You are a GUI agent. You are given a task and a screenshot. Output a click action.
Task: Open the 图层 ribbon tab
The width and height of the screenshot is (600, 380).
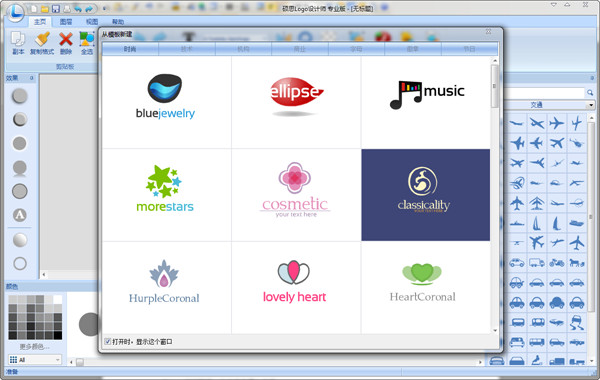point(66,21)
